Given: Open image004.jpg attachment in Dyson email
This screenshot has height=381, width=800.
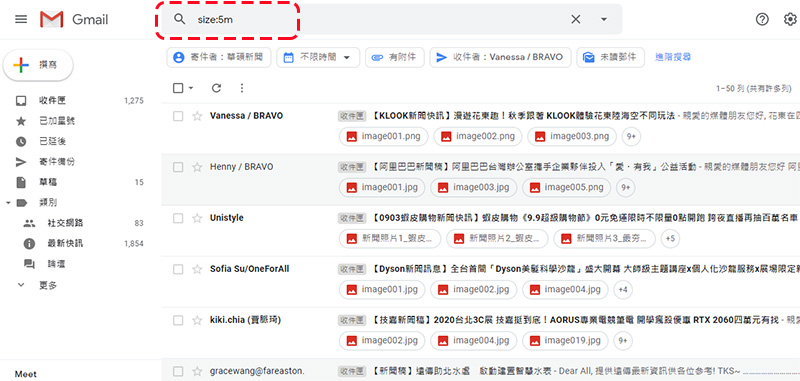Looking at the screenshot, I should click(565, 290).
